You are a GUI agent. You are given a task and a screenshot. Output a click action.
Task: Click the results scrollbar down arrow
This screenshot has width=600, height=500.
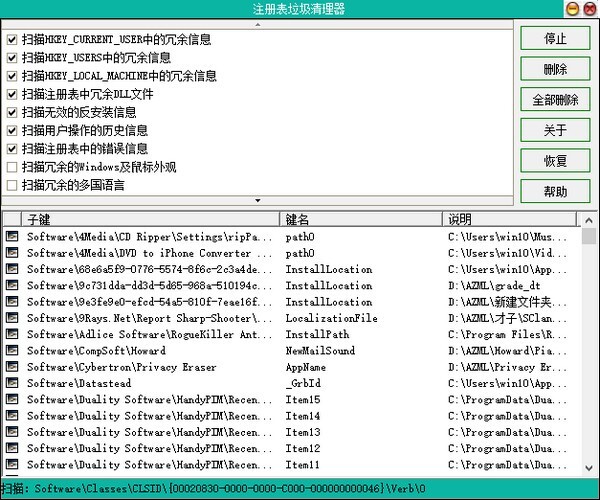click(589, 468)
